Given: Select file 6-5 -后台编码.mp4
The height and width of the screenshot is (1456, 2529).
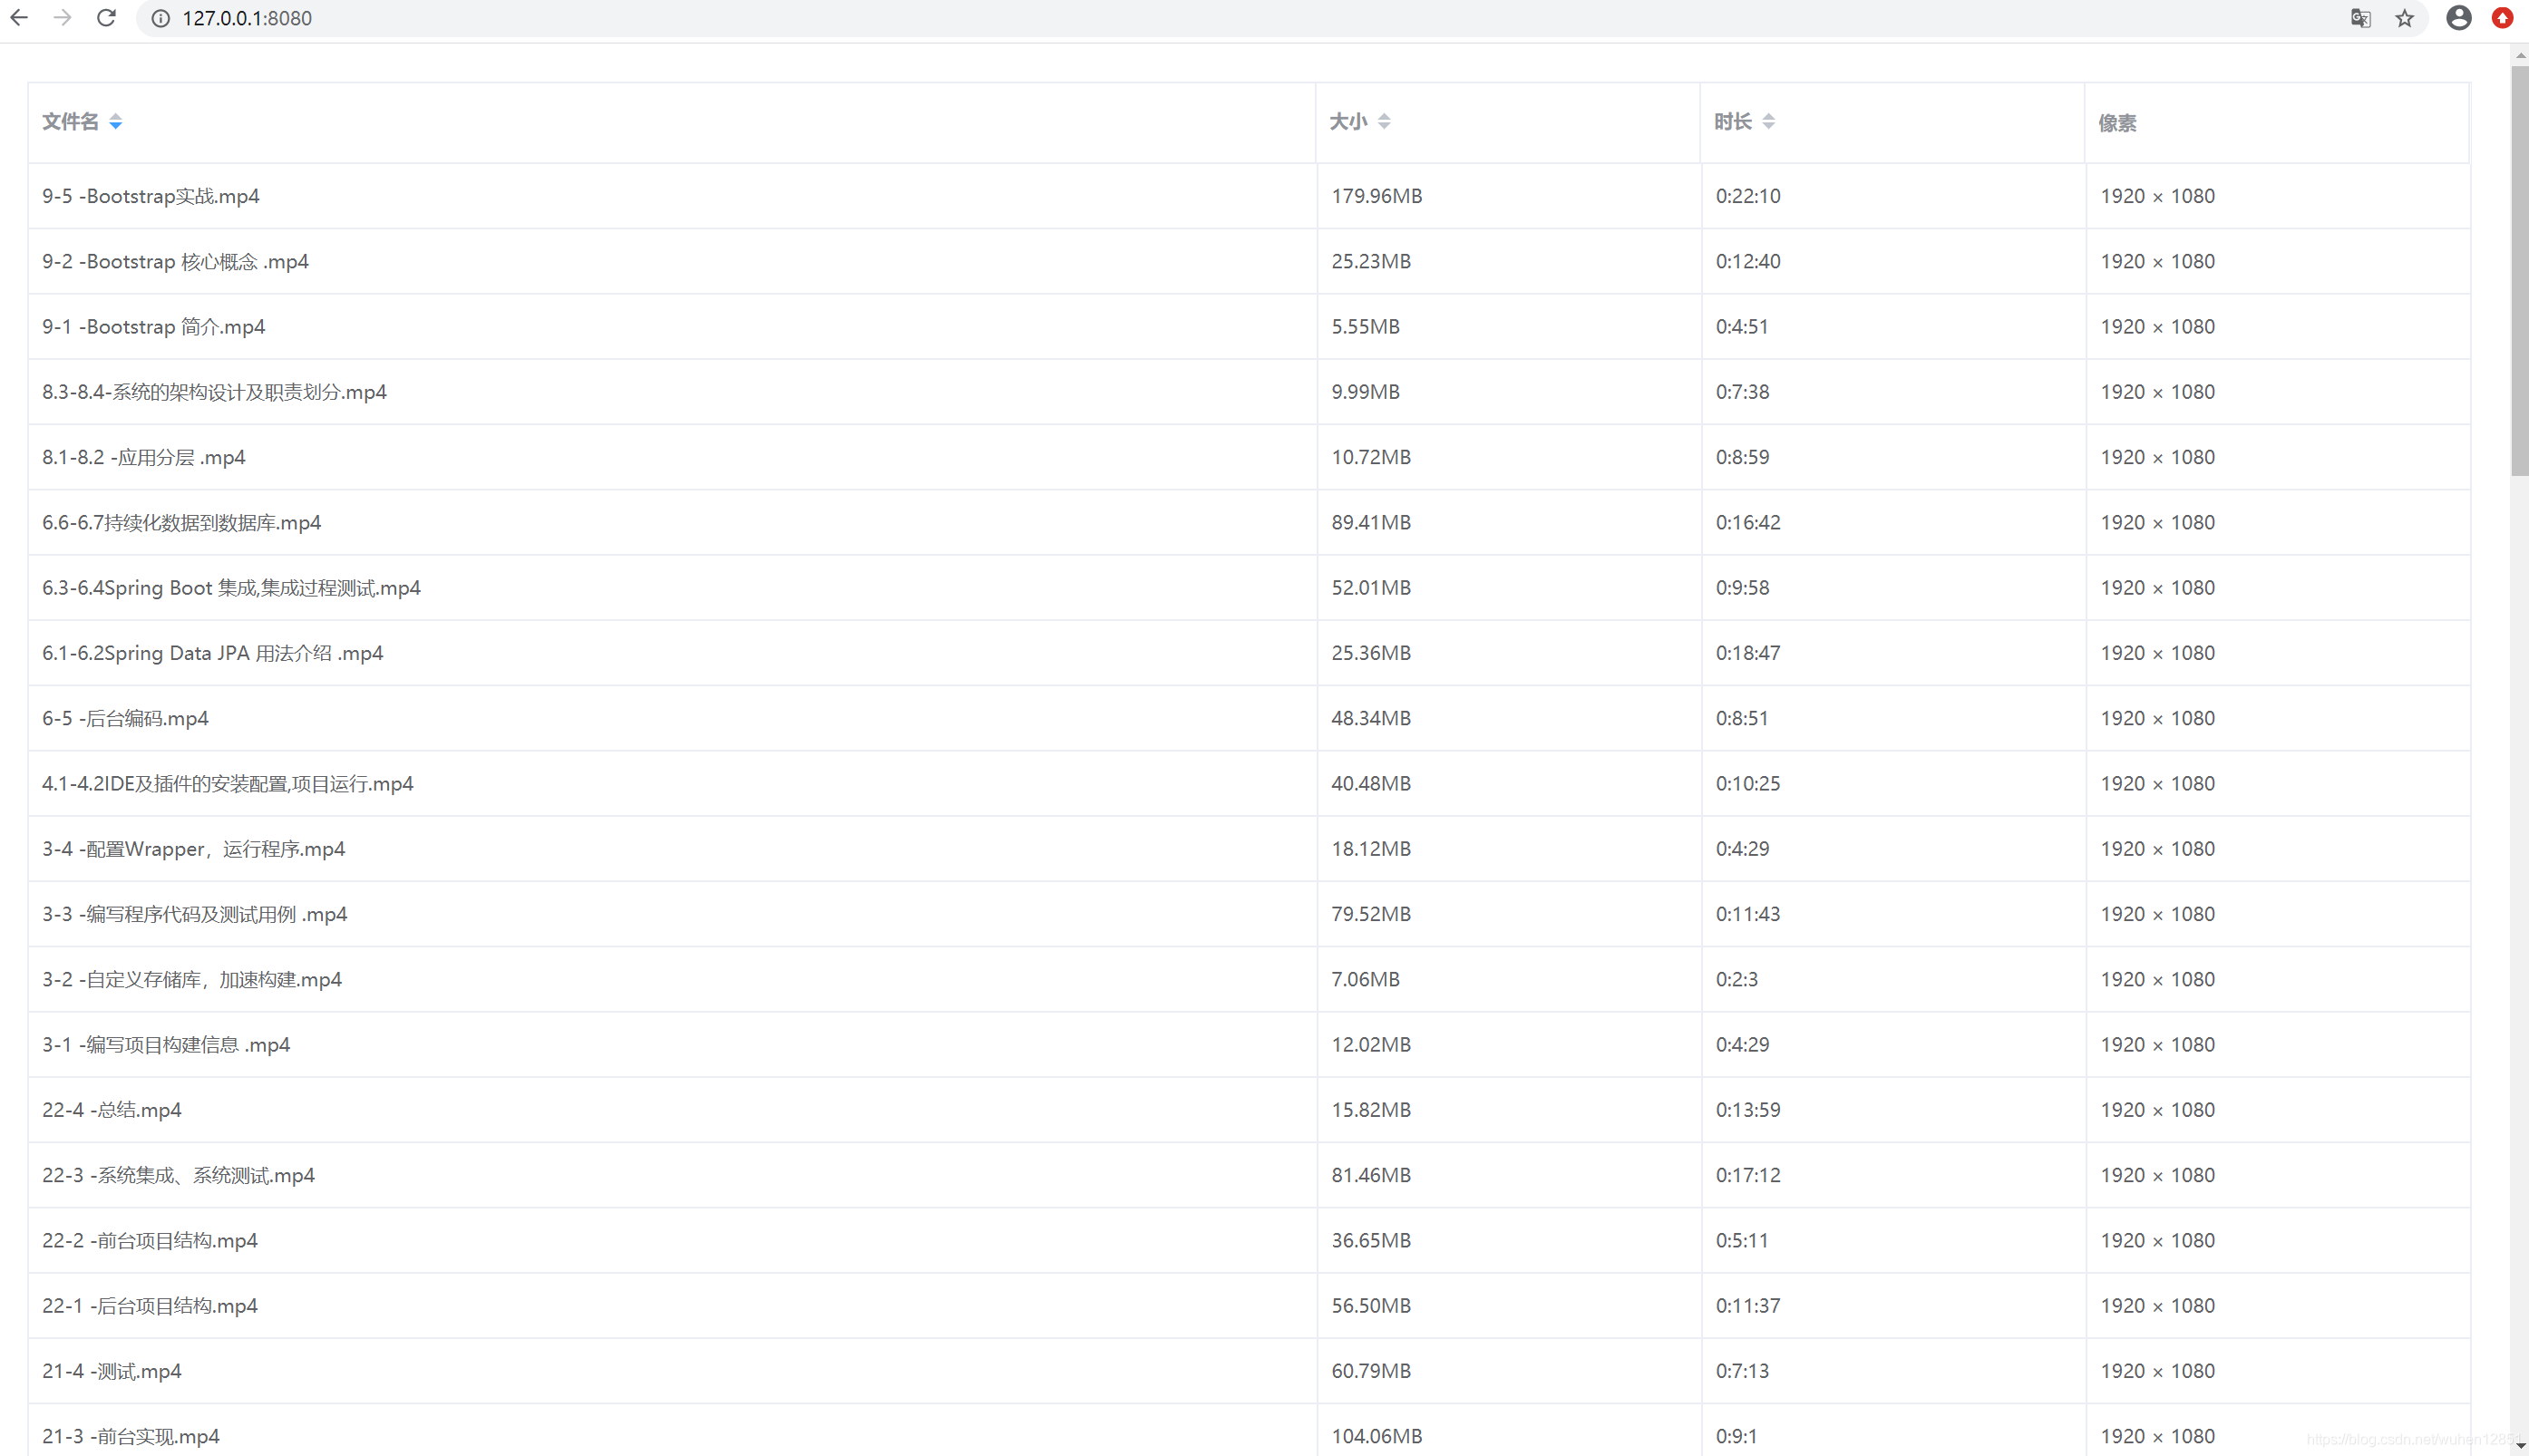Looking at the screenshot, I should (x=125, y=719).
